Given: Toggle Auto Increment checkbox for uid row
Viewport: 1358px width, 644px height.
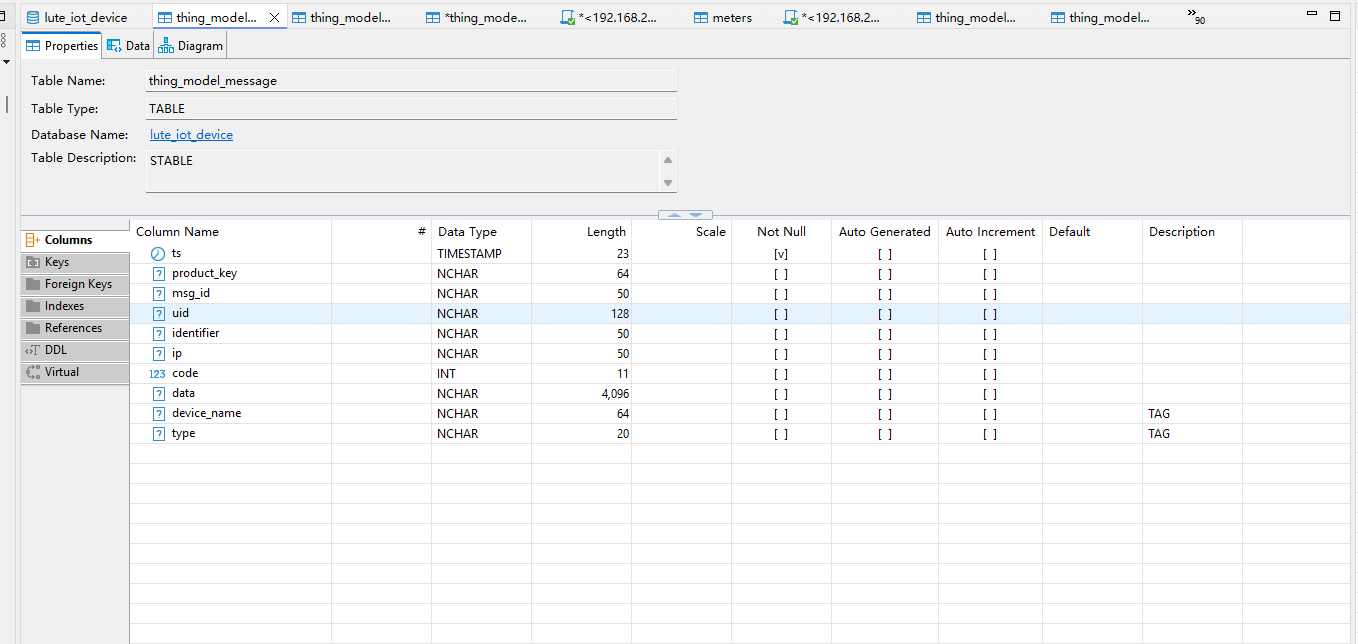Looking at the screenshot, I should click(x=989, y=314).
